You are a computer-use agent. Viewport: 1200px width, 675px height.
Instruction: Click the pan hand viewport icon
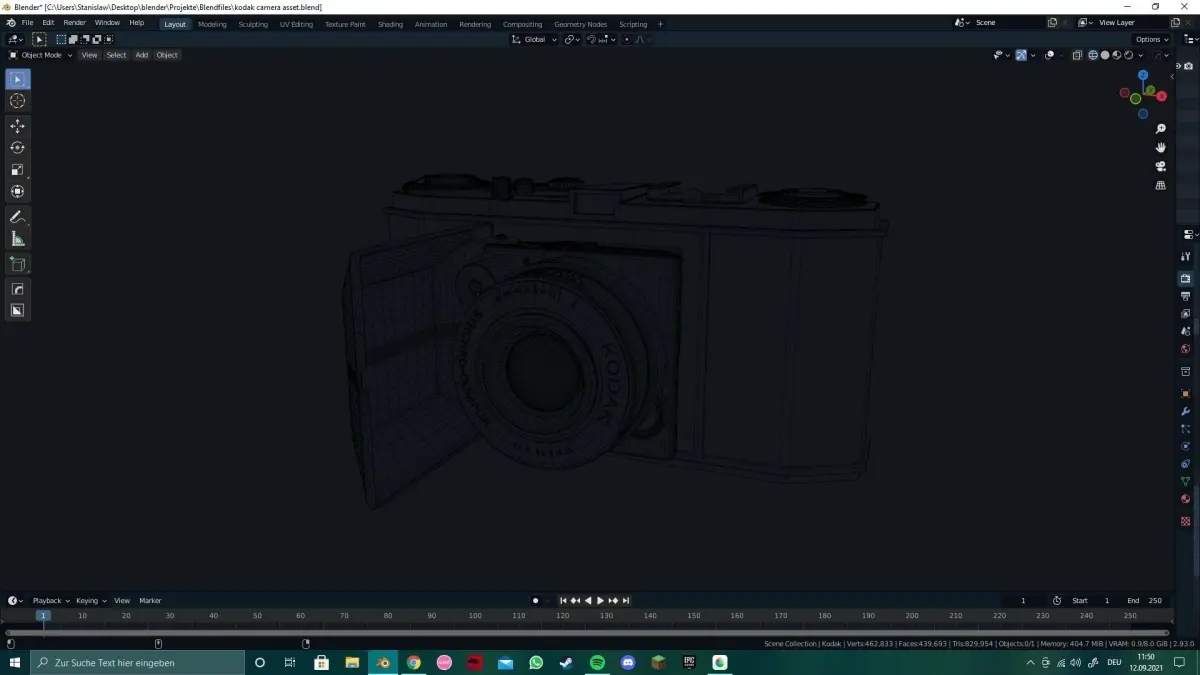(x=1161, y=148)
